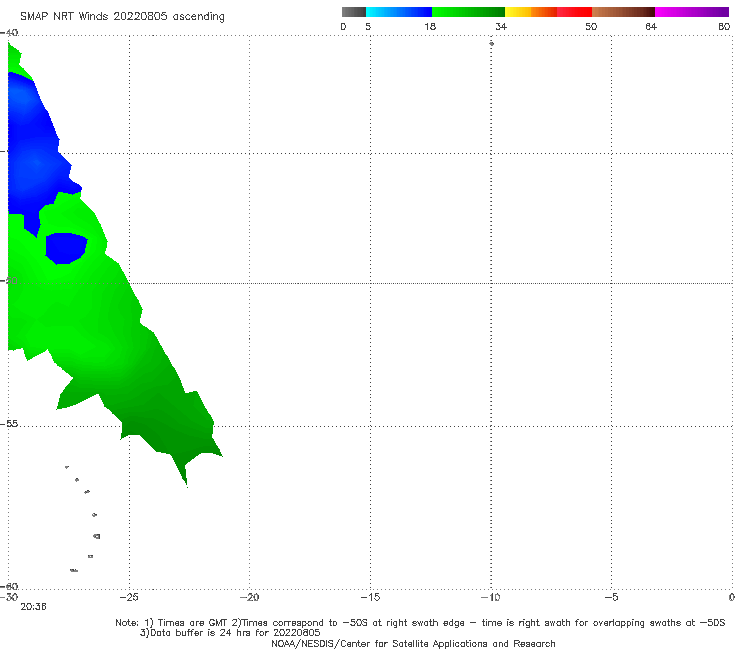
Task: Click the color bar label '18'
Action: tap(430, 26)
